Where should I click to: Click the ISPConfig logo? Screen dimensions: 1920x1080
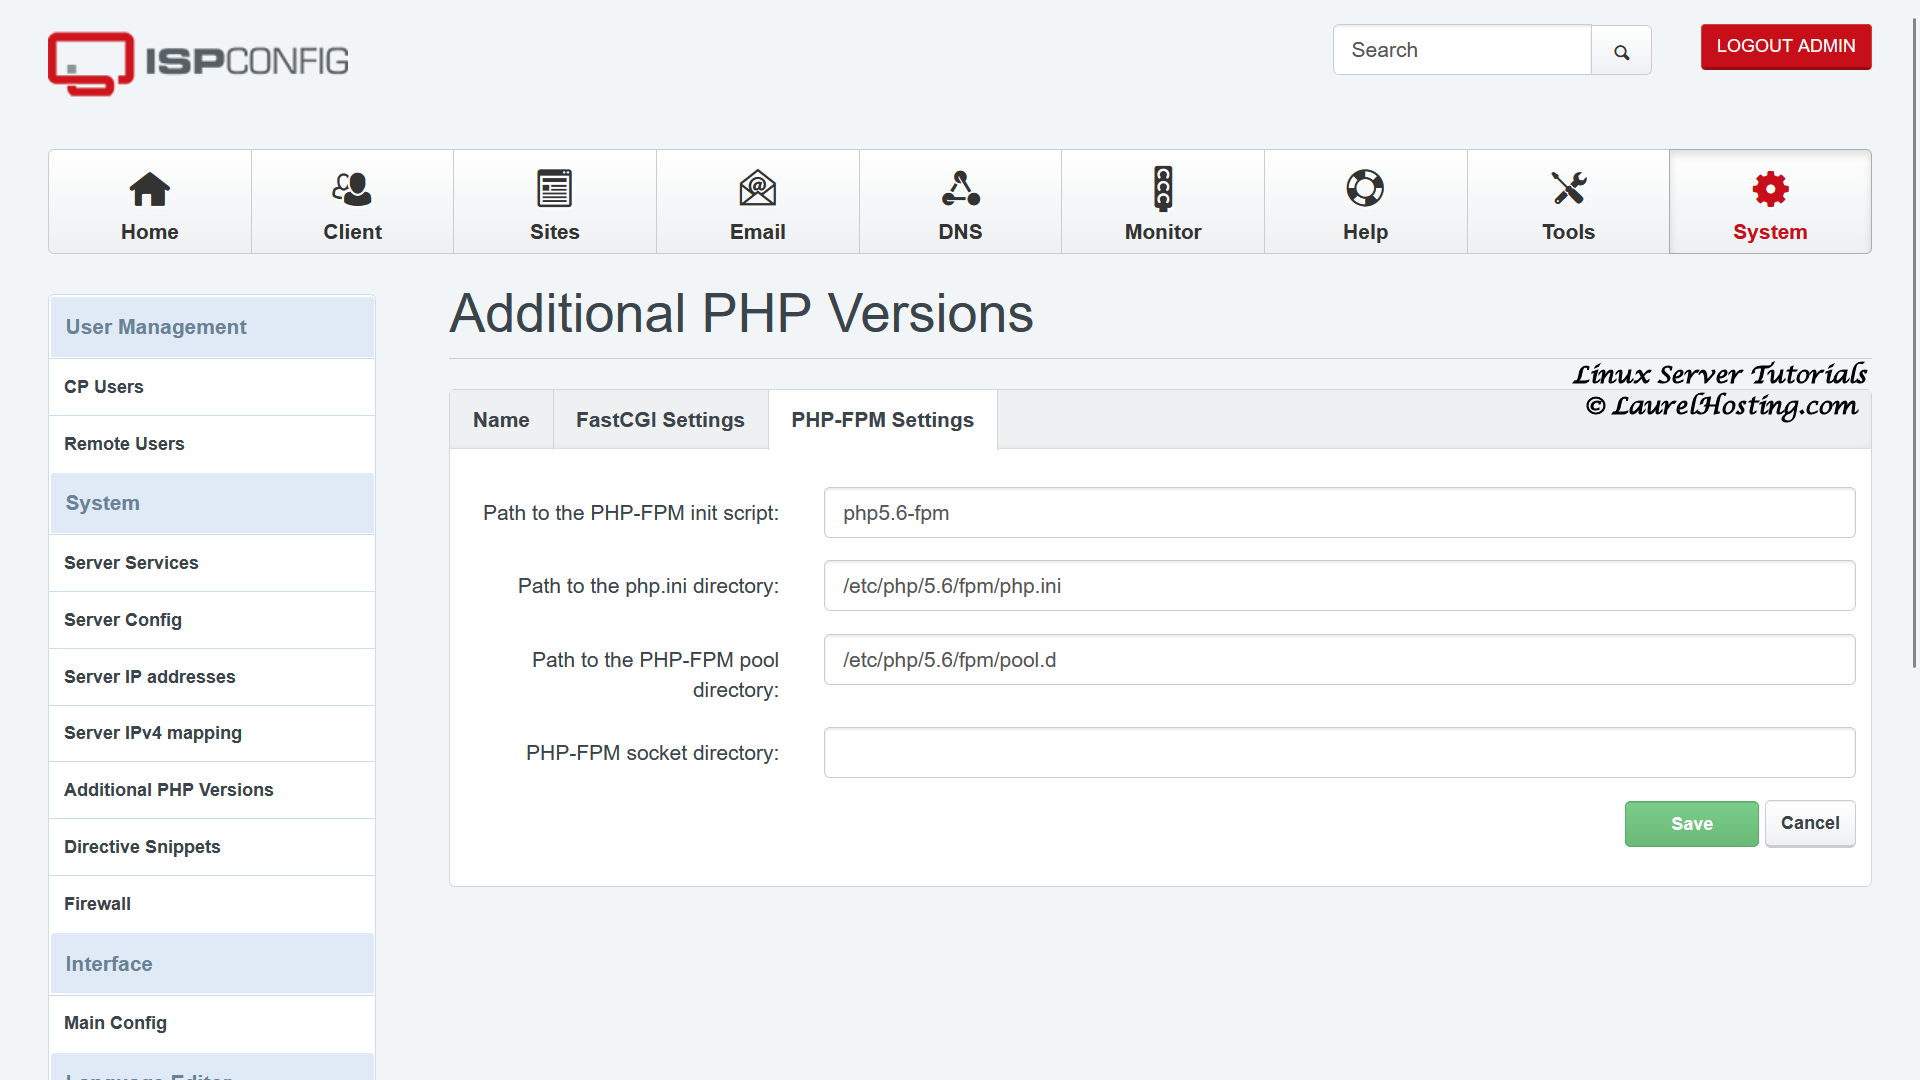click(198, 63)
